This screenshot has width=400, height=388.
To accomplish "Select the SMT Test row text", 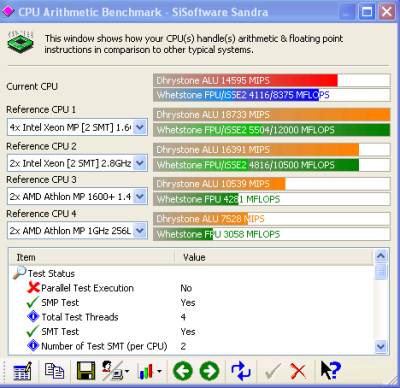I will [x=60, y=331].
